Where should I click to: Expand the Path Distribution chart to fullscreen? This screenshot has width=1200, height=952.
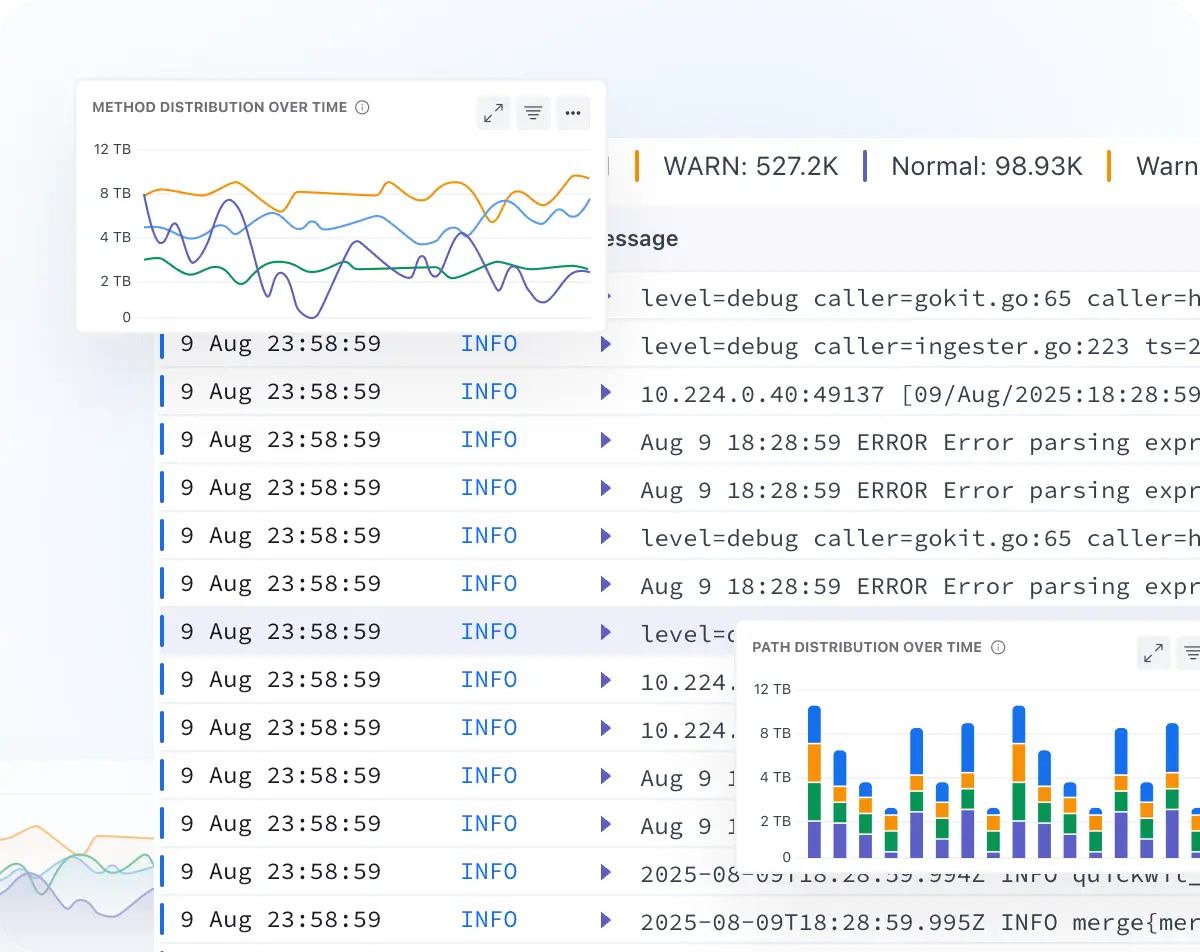click(1153, 654)
